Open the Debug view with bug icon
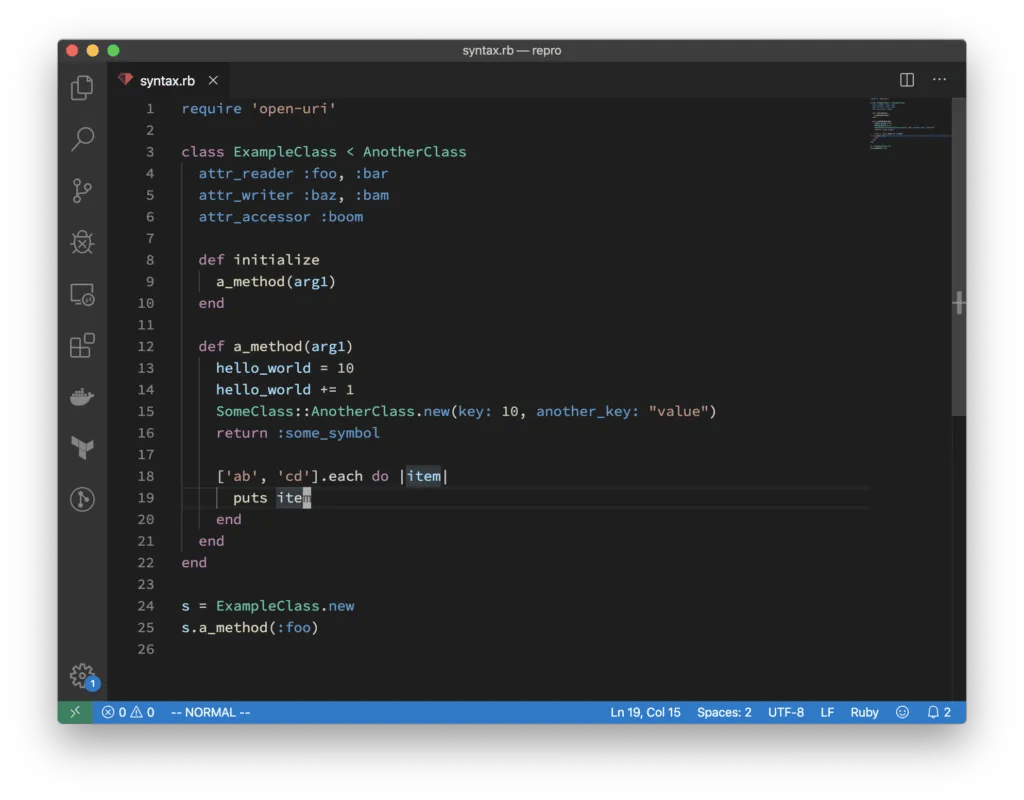This screenshot has width=1024, height=800. click(82, 242)
